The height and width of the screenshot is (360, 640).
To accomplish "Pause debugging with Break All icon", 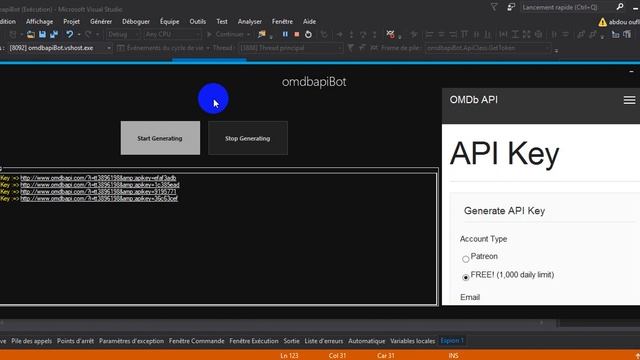I will click(285, 35).
